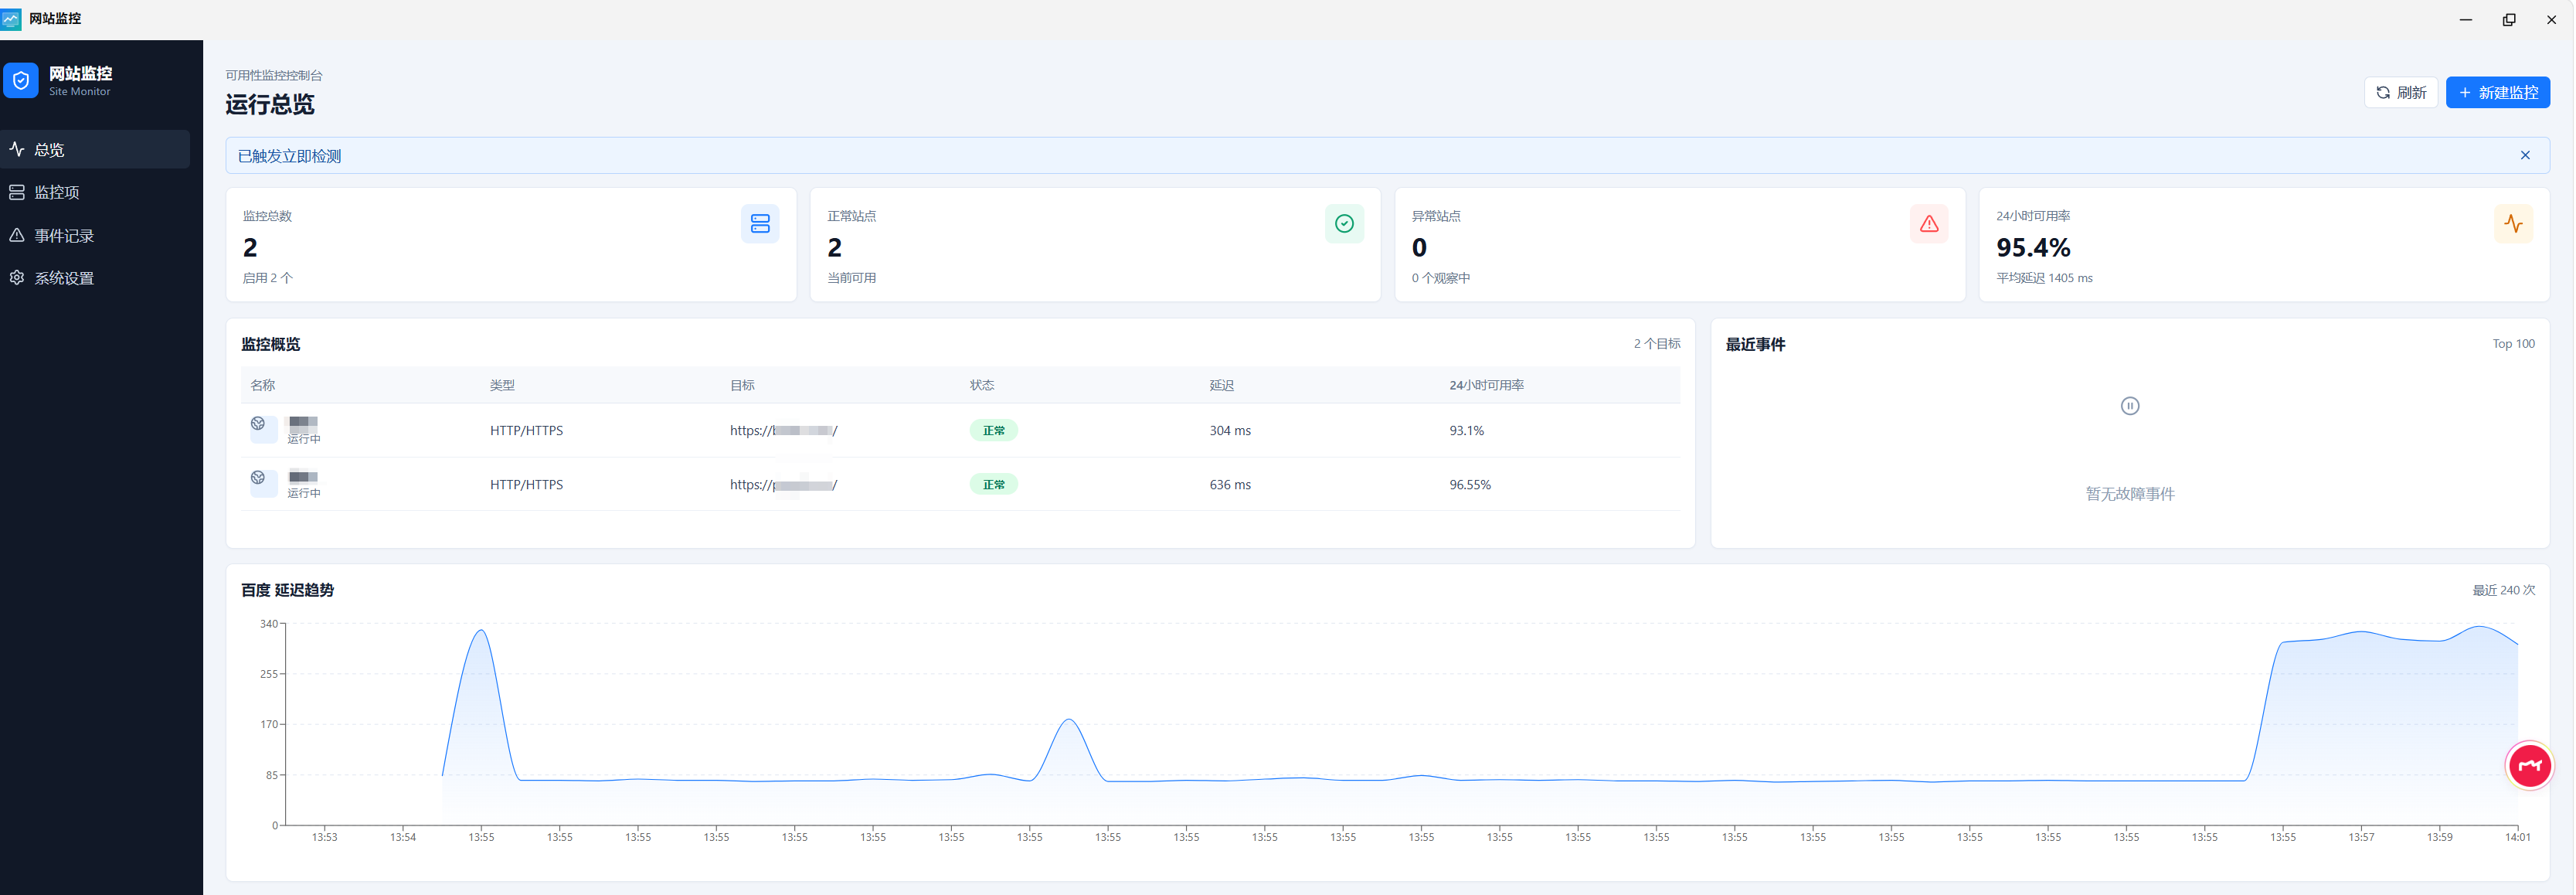Click the red floating round button
The width and height of the screenshot is (2576, 895).
[x=2529, y=766]
